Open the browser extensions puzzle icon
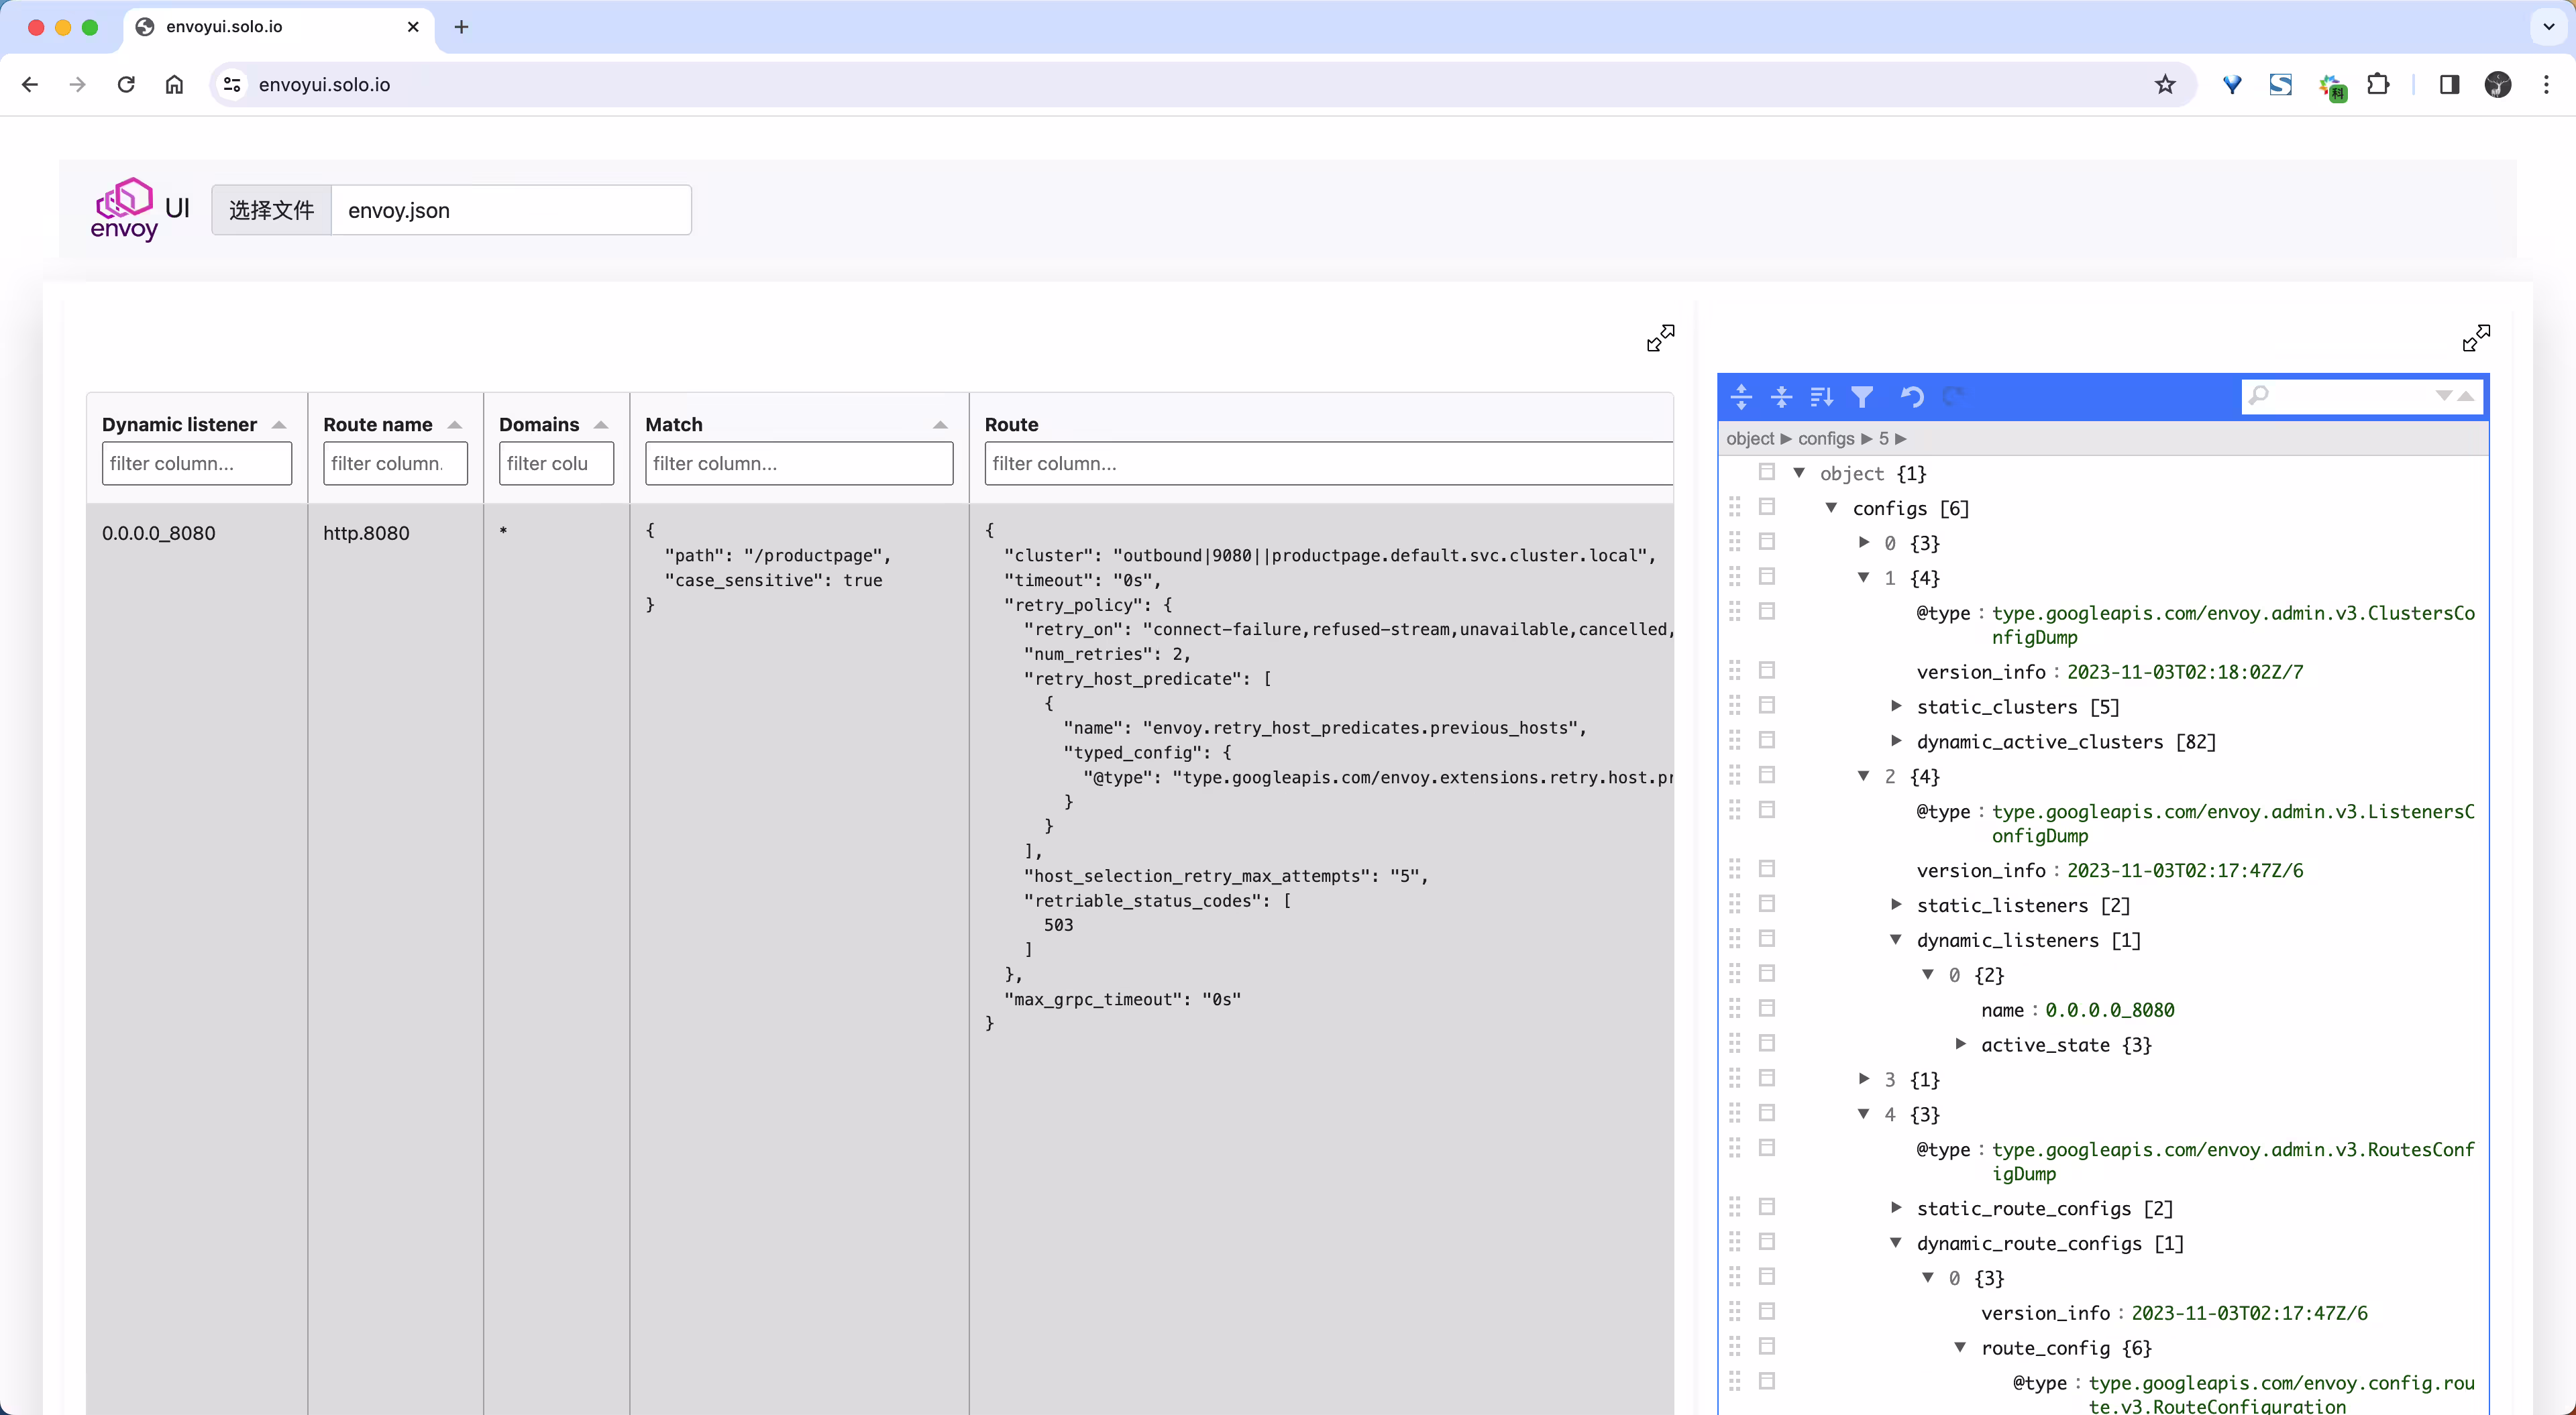This screenshot has height=1415, width=2576. click(2378, 84)
